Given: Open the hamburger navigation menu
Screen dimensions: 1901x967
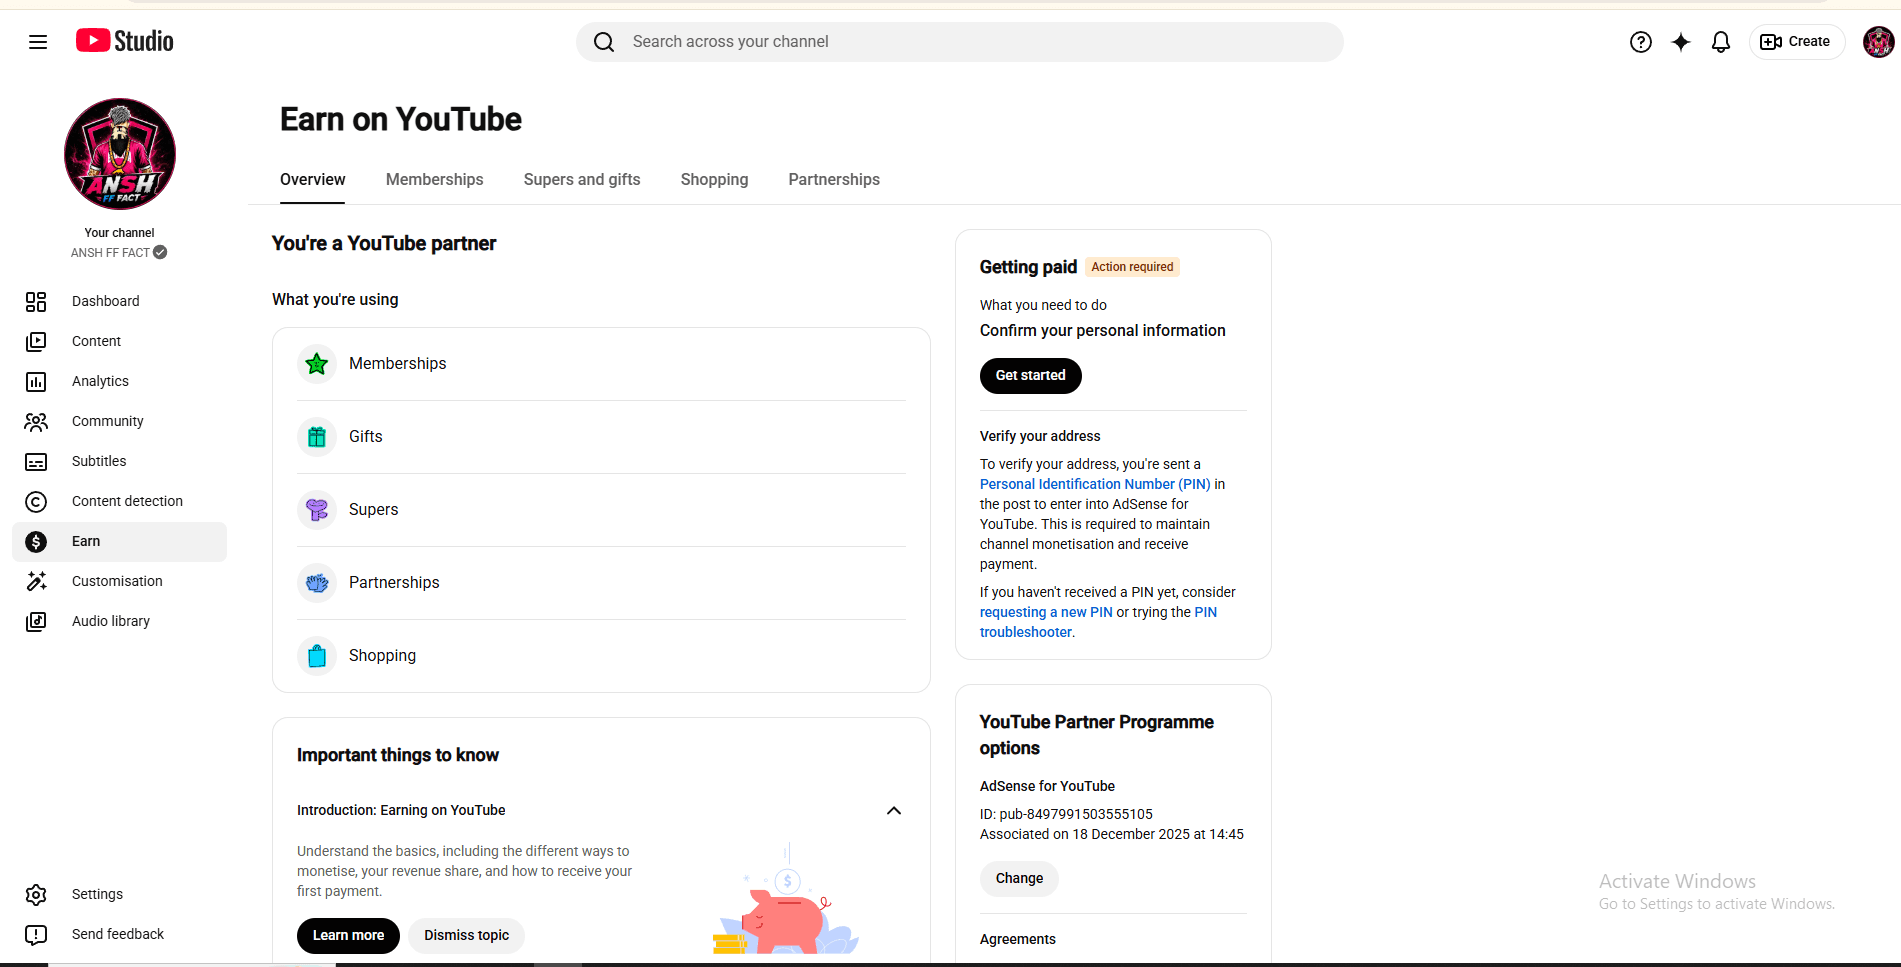Looking at the screenshot, I should (x=38, y=42).
